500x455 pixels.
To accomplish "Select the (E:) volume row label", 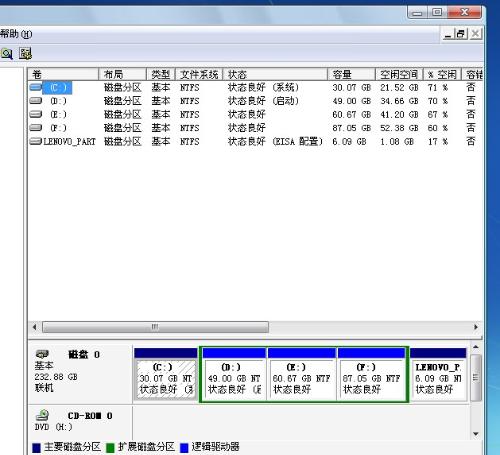I will pos(58,115).
